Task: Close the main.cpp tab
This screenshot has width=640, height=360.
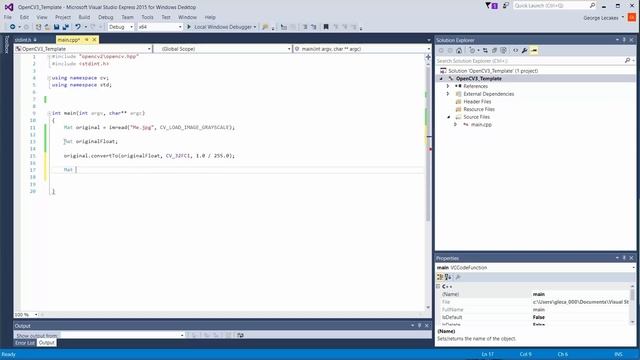Action: pos(94,40)
